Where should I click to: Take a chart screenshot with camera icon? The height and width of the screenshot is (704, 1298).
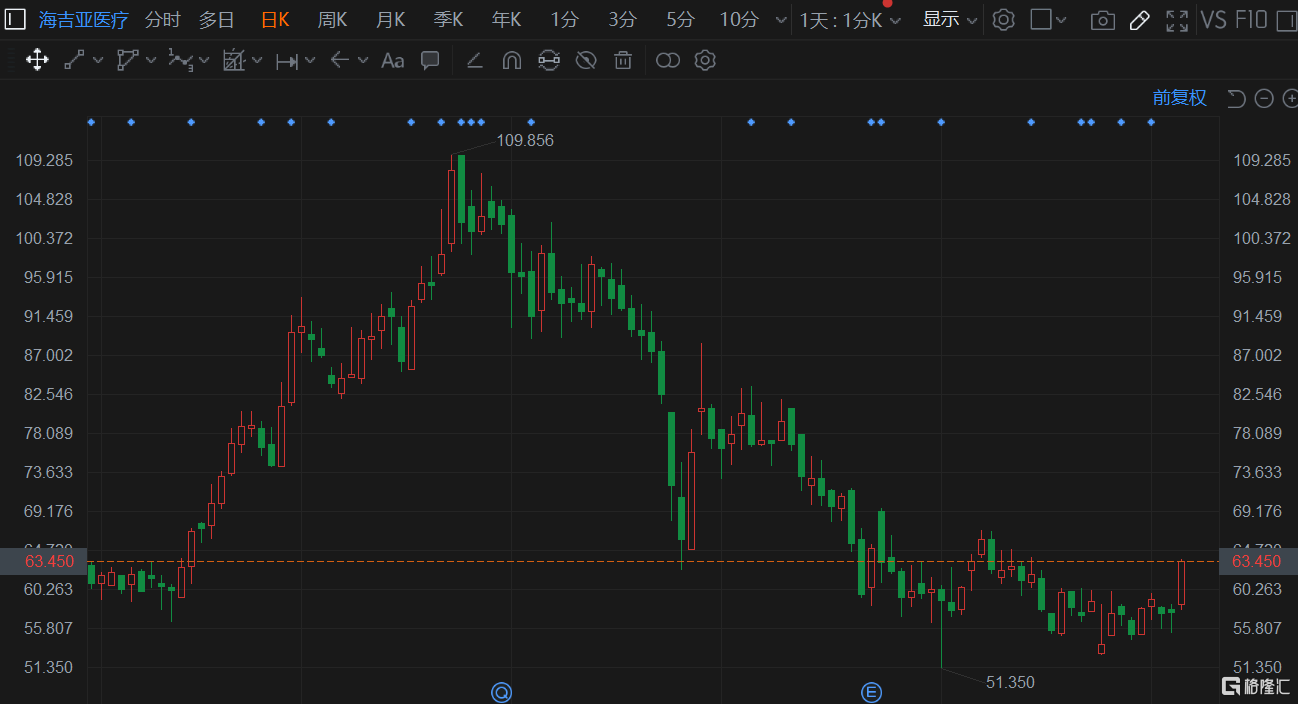1102,20
